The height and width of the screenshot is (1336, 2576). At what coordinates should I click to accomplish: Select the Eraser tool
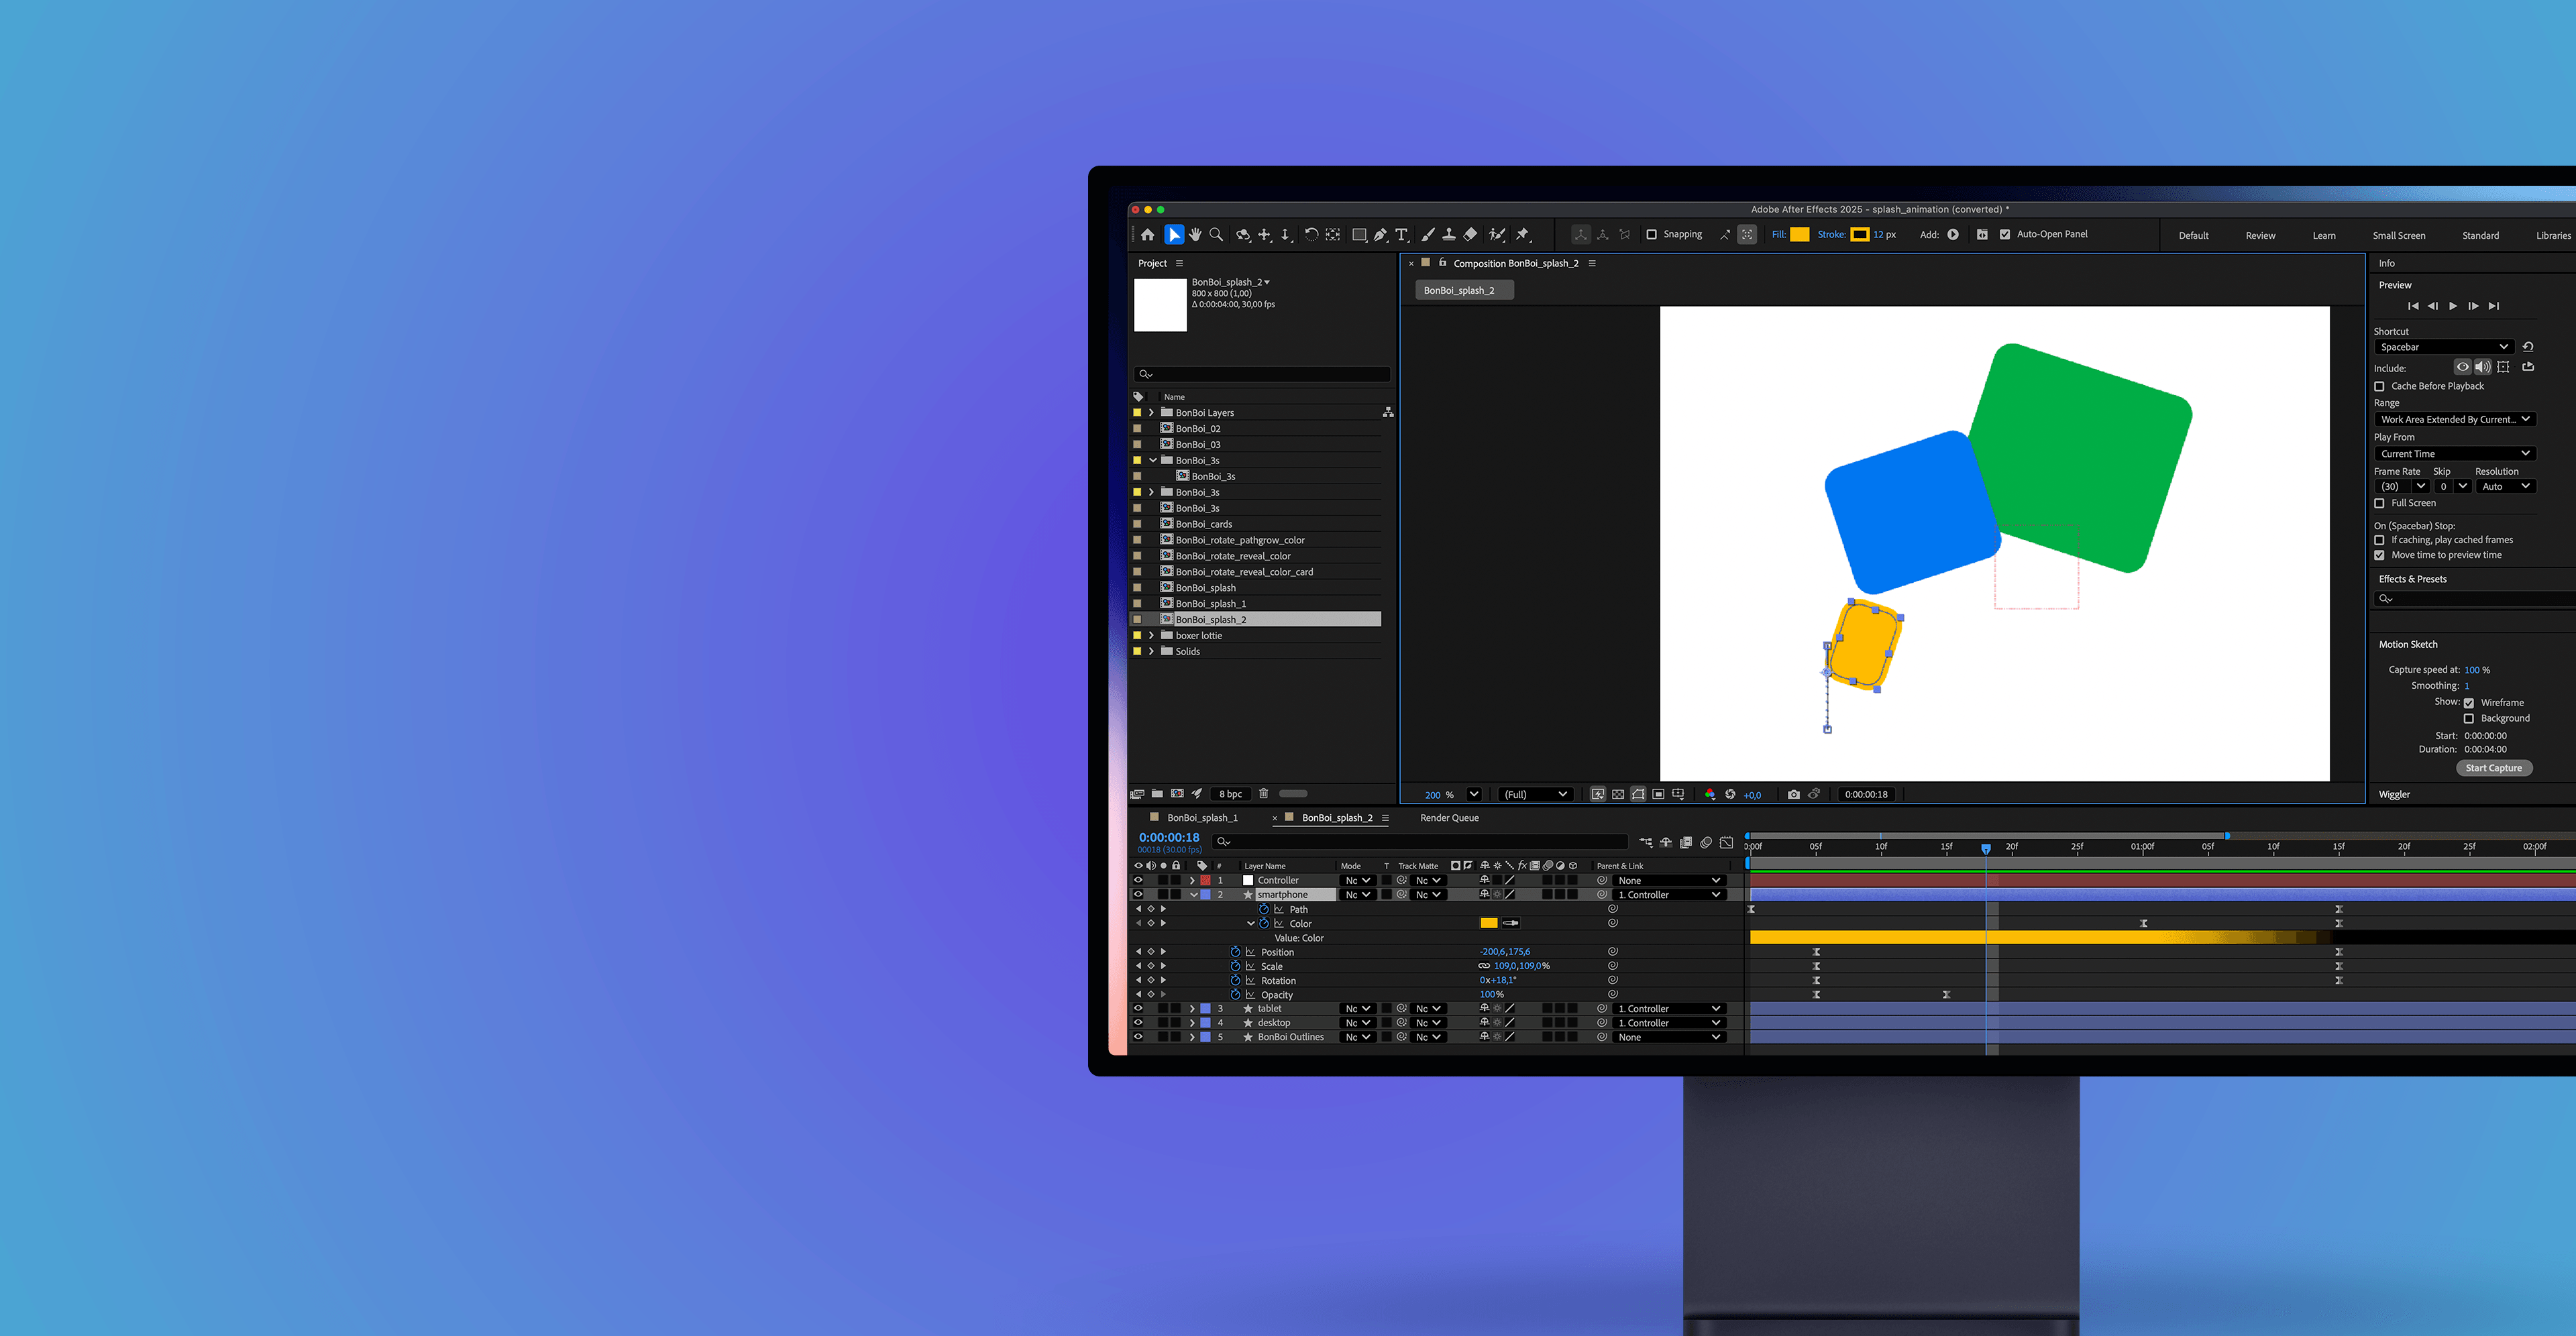[1470, 235]
